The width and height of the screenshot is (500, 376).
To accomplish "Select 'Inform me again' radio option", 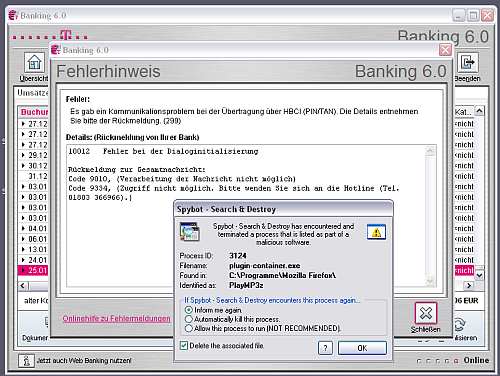I will [189, 310].
